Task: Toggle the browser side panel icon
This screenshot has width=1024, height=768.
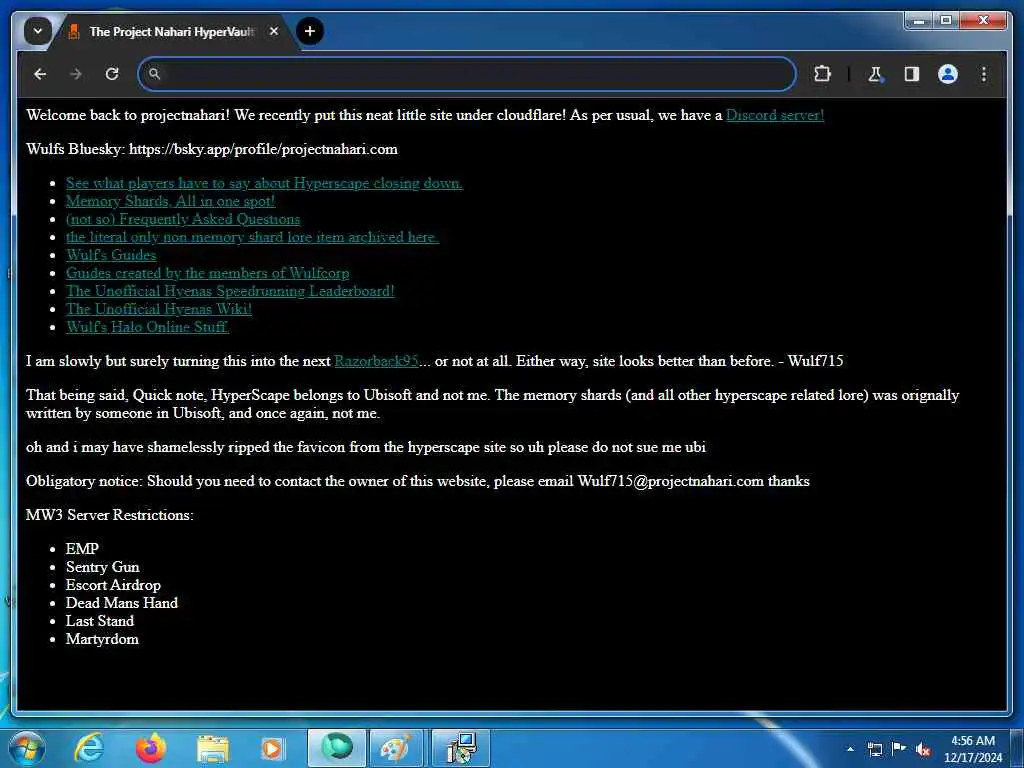Action: [912, 74]
